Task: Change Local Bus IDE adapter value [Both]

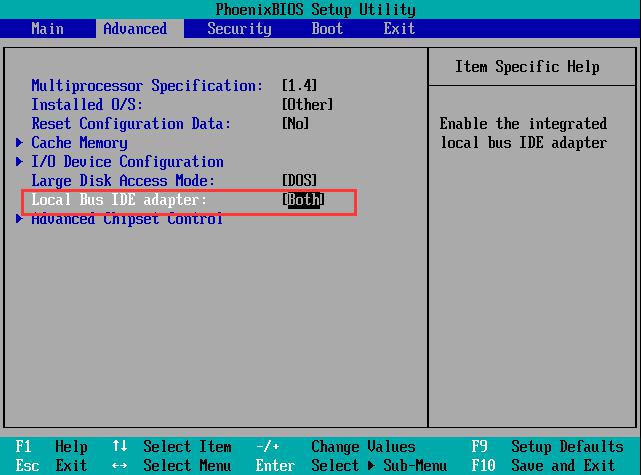Action: pos(303,200)
